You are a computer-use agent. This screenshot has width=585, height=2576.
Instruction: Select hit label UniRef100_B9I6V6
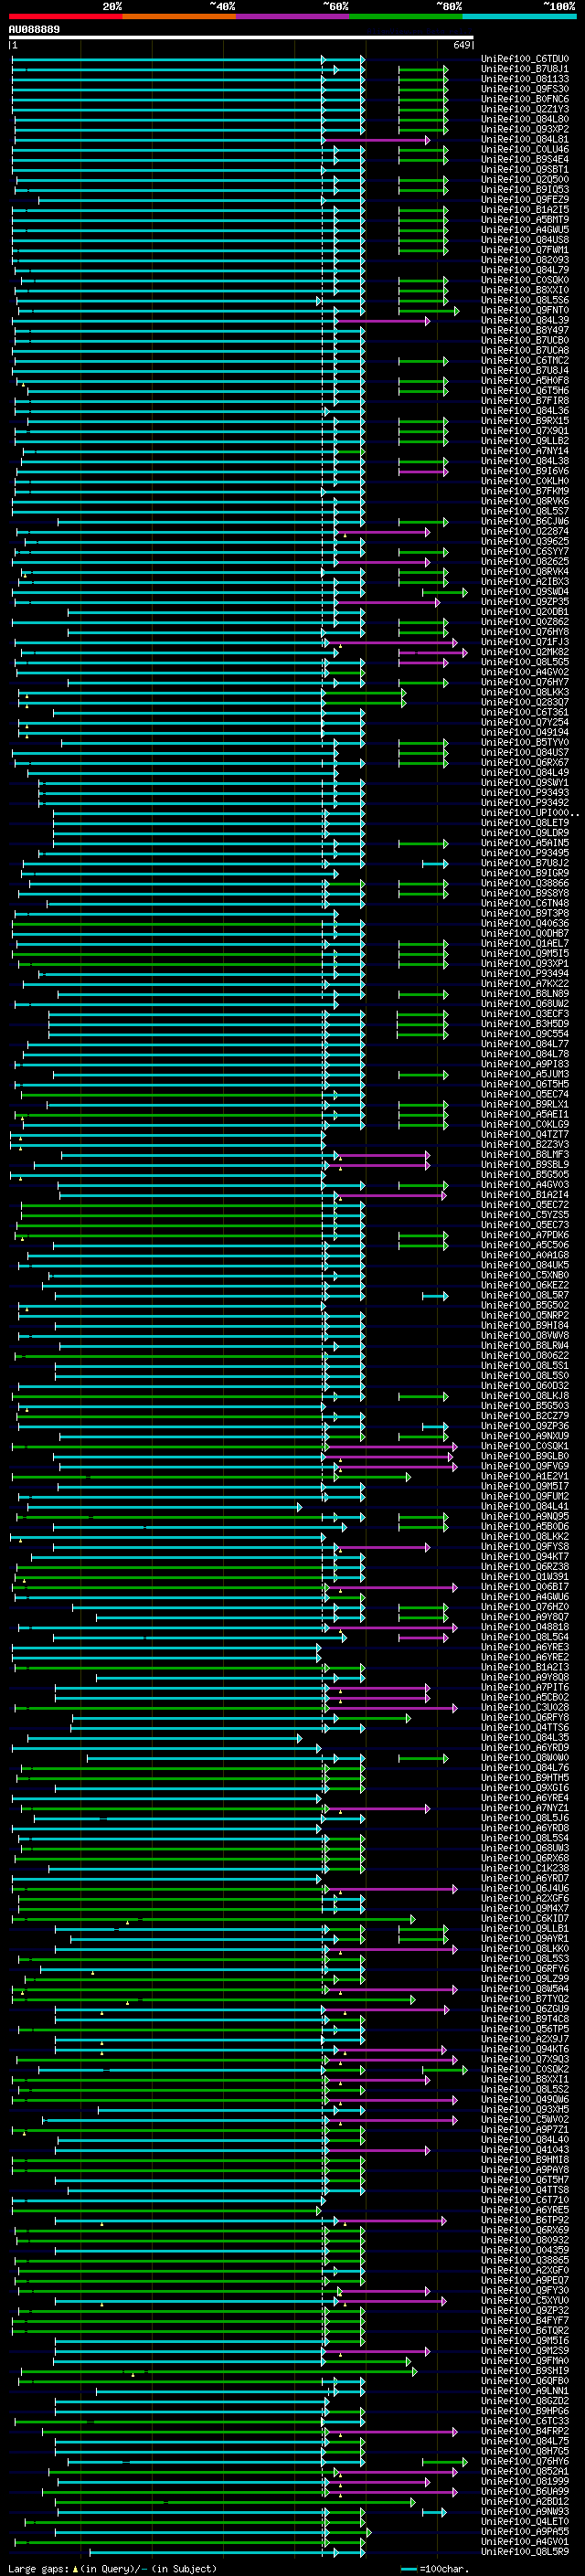pos(525,471)
